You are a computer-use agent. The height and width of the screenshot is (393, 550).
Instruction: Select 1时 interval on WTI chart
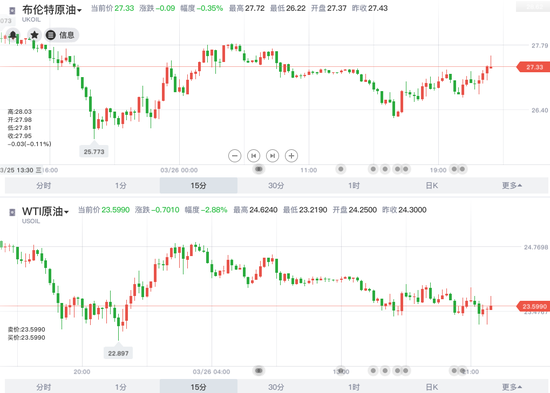[x=354, y=387]
